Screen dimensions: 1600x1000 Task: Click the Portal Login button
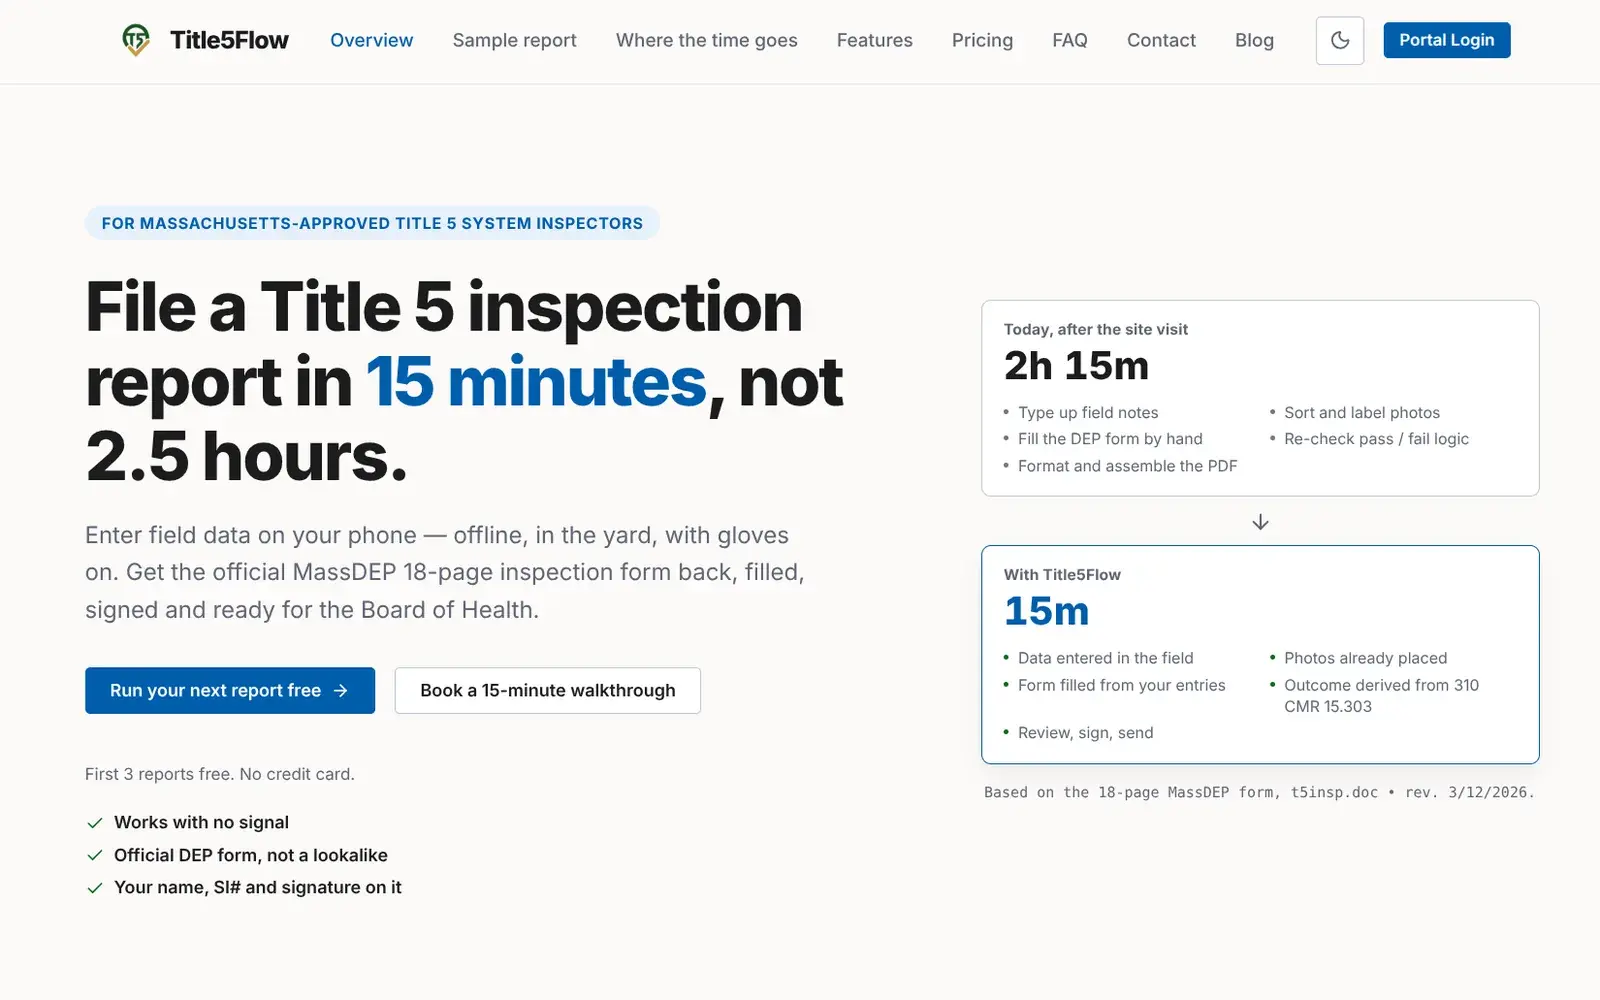(1446, 40)
